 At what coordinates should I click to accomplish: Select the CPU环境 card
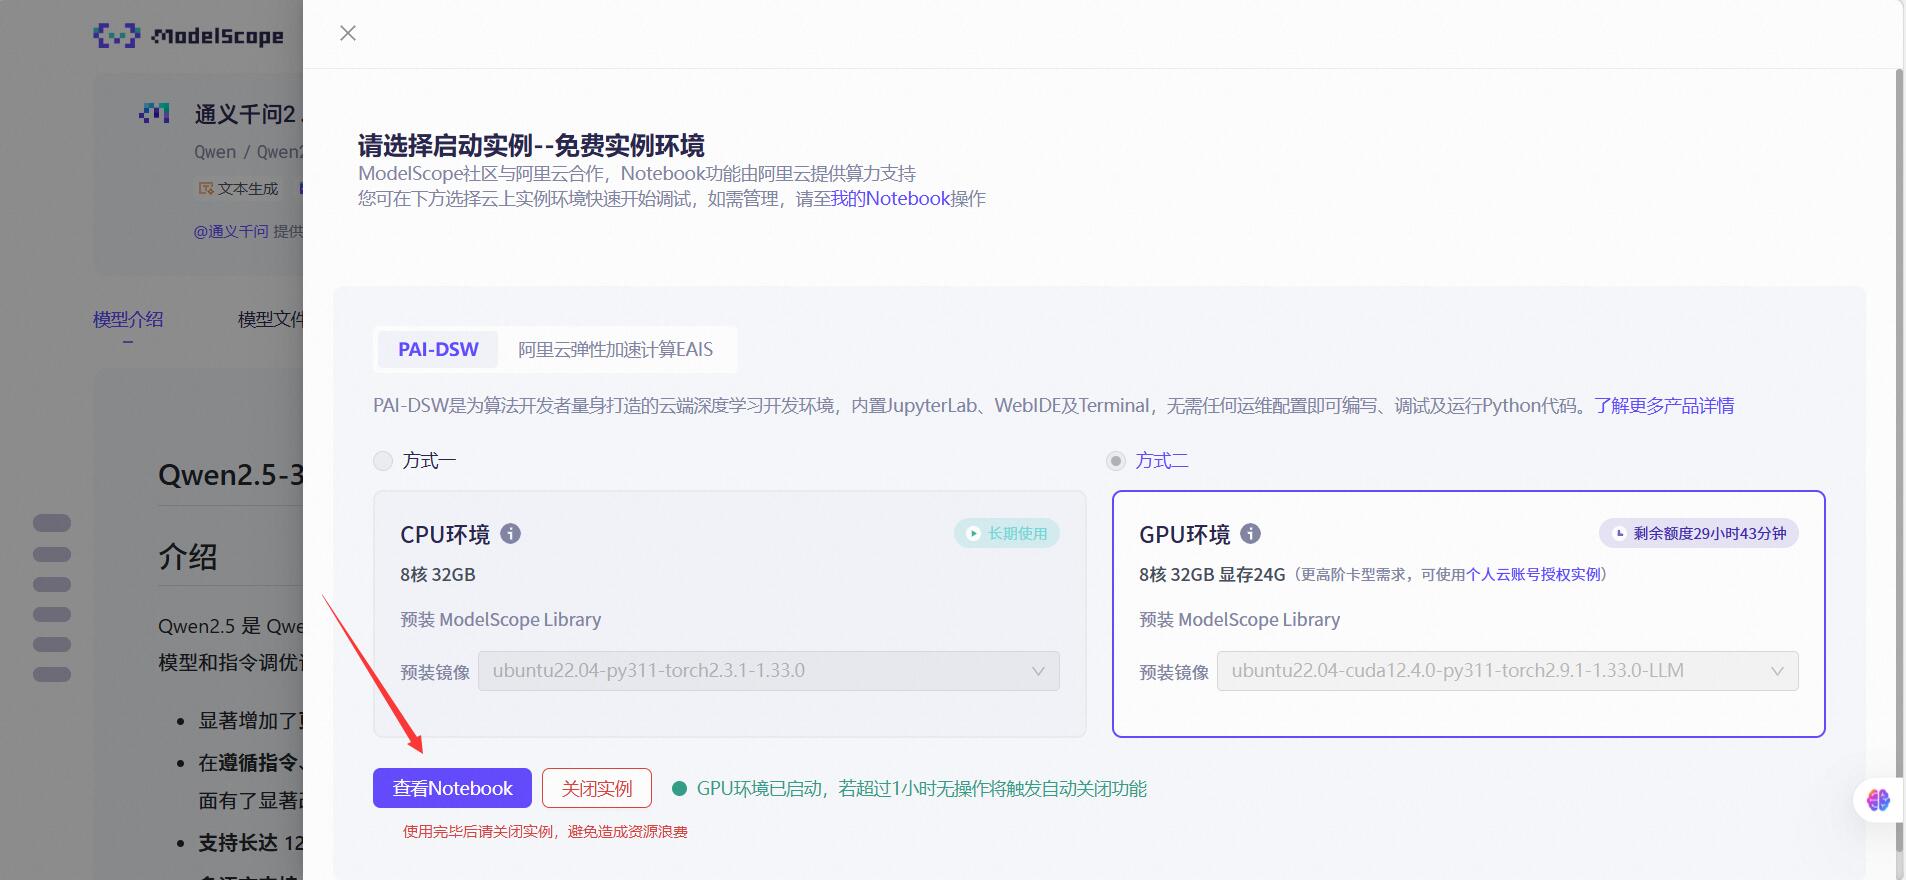[x=730, y=614]
